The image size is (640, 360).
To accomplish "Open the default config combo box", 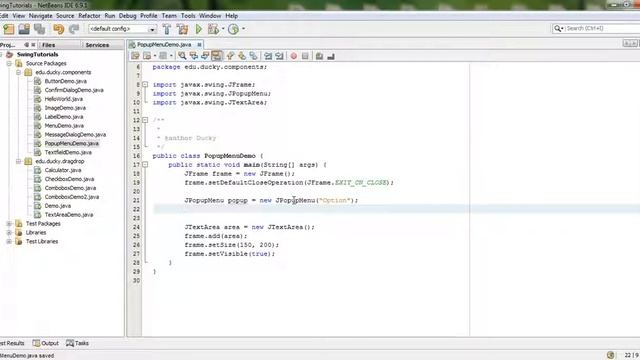I will pyautogui.click(x=122, y=29).
